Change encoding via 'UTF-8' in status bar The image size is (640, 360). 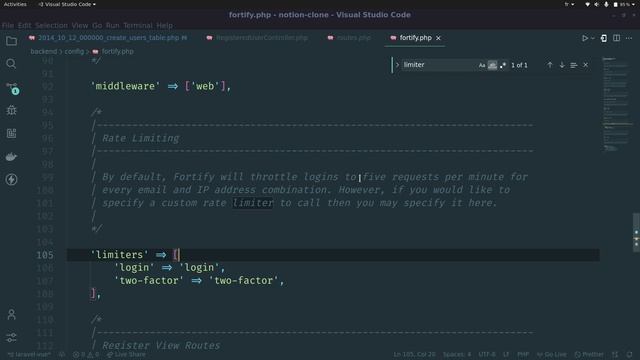tap(487, 354)
